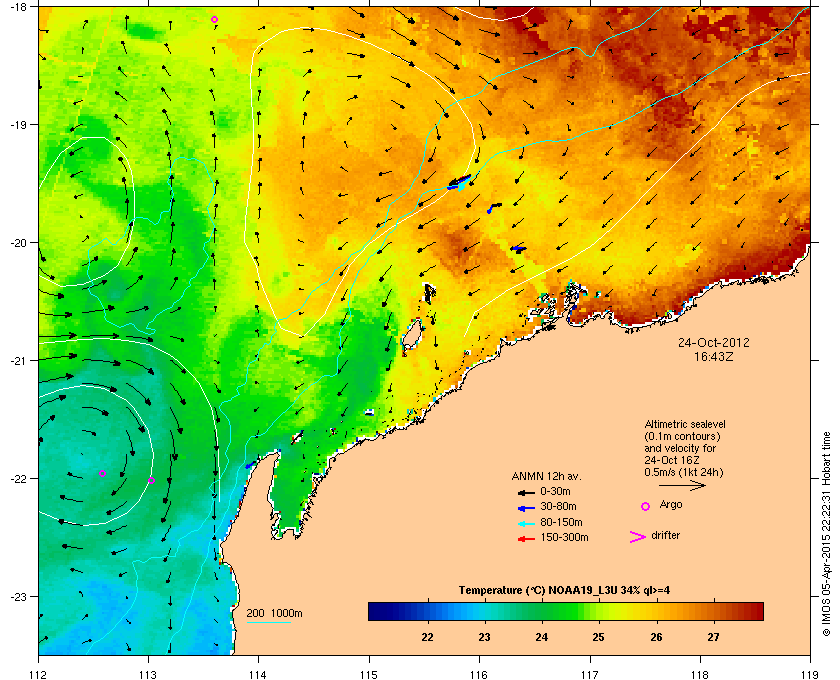Click the time text 16:43Z
Image resolution: width=840 pixels, height=680 pixels.
(714, 356)
